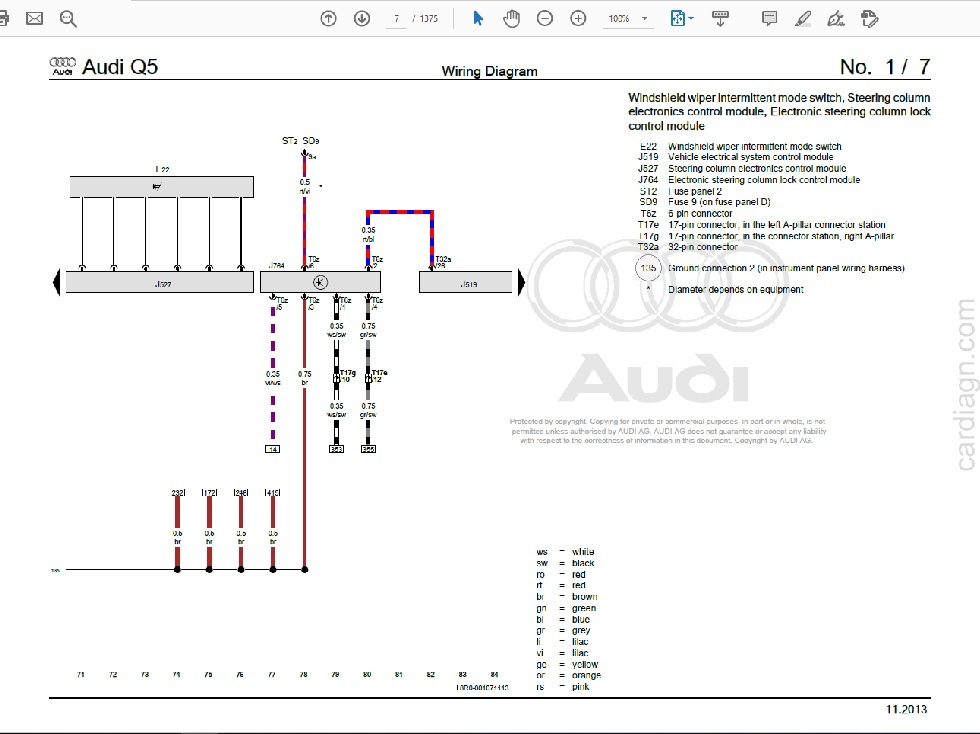The image size is (980, 734).
Task: Click the left continuation arrow beside J527
Action: click(x=57, y=283)
